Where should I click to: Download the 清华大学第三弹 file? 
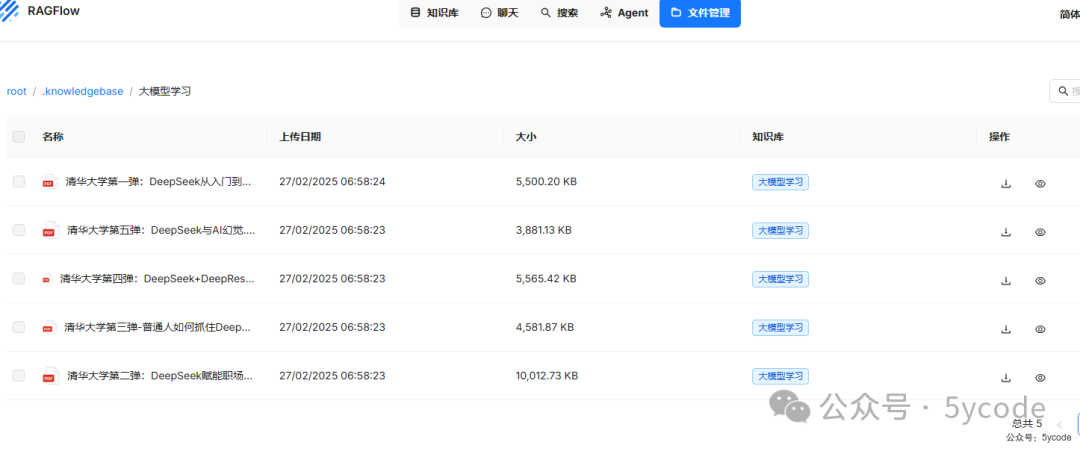coord(1006,329)
